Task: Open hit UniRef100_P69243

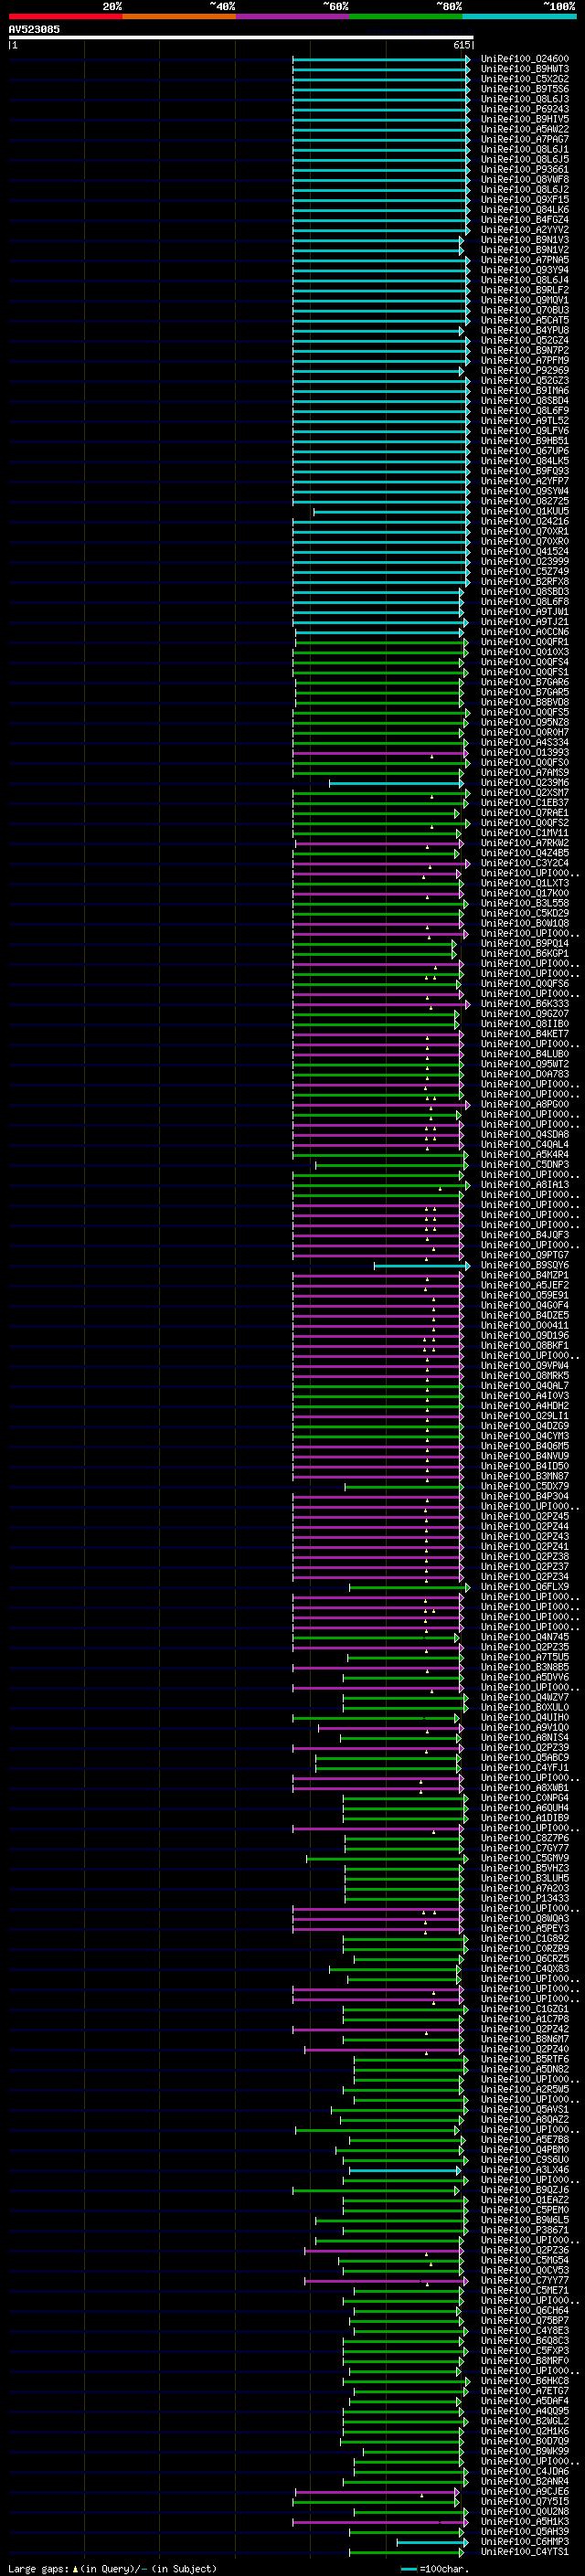Action: (525, 109)
